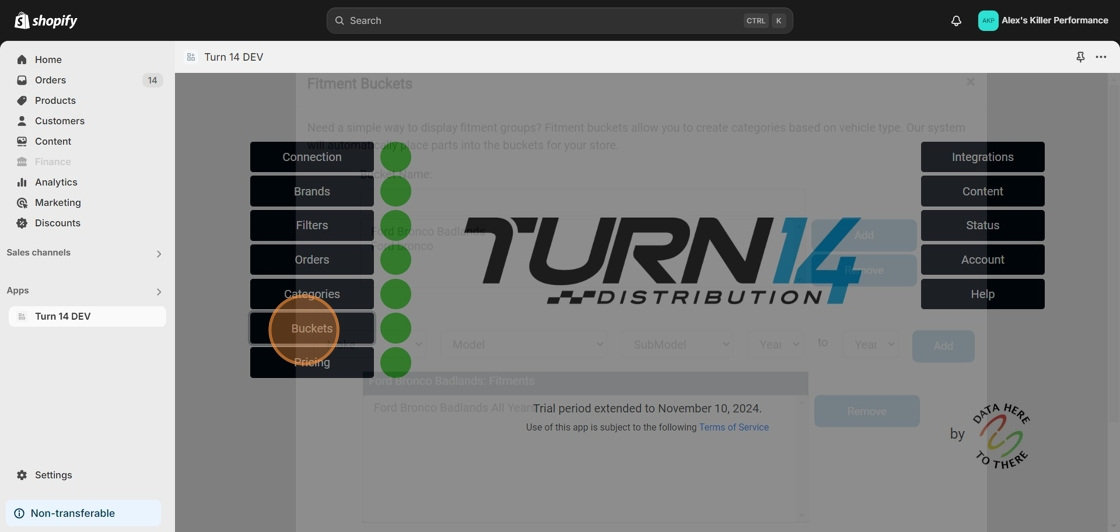Click the Settings gear icon
Viewport: 1120px width, 532px height.
(x=22, y=475)
